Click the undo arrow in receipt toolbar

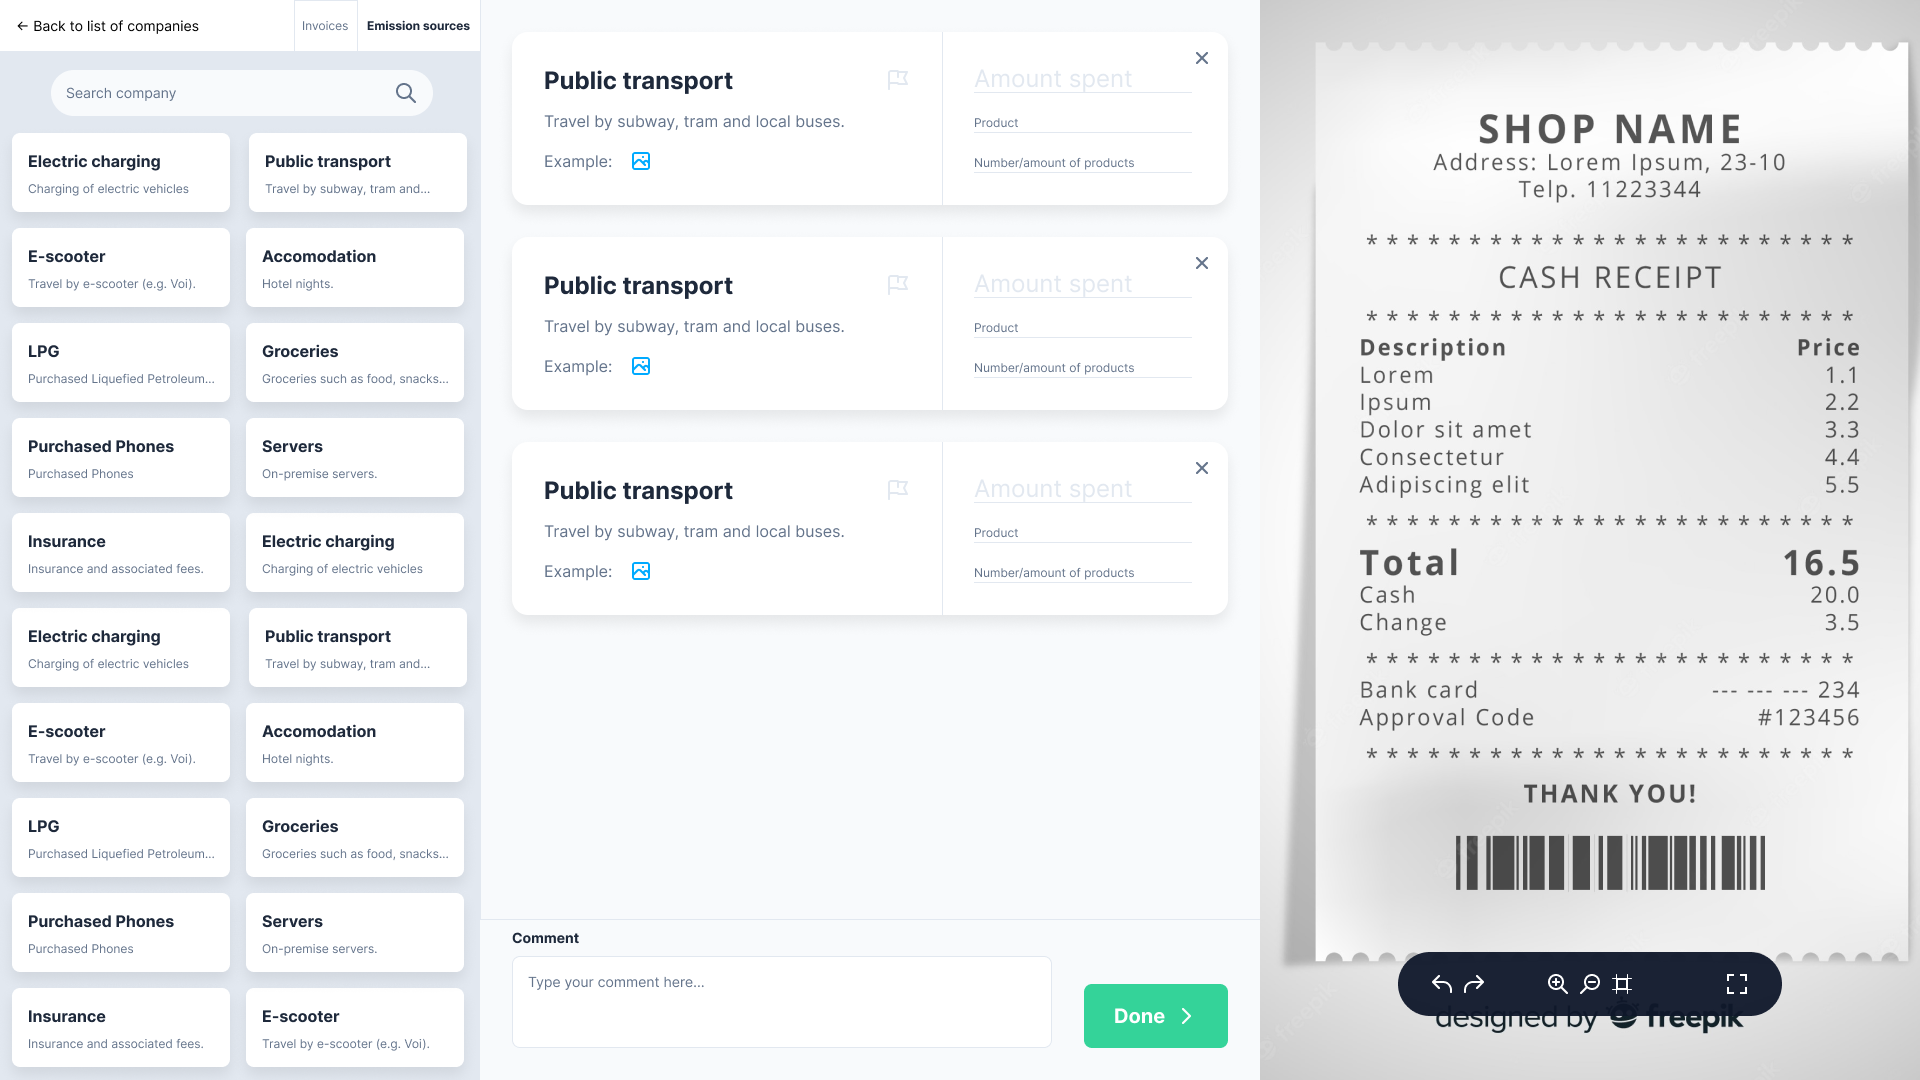1441,984
